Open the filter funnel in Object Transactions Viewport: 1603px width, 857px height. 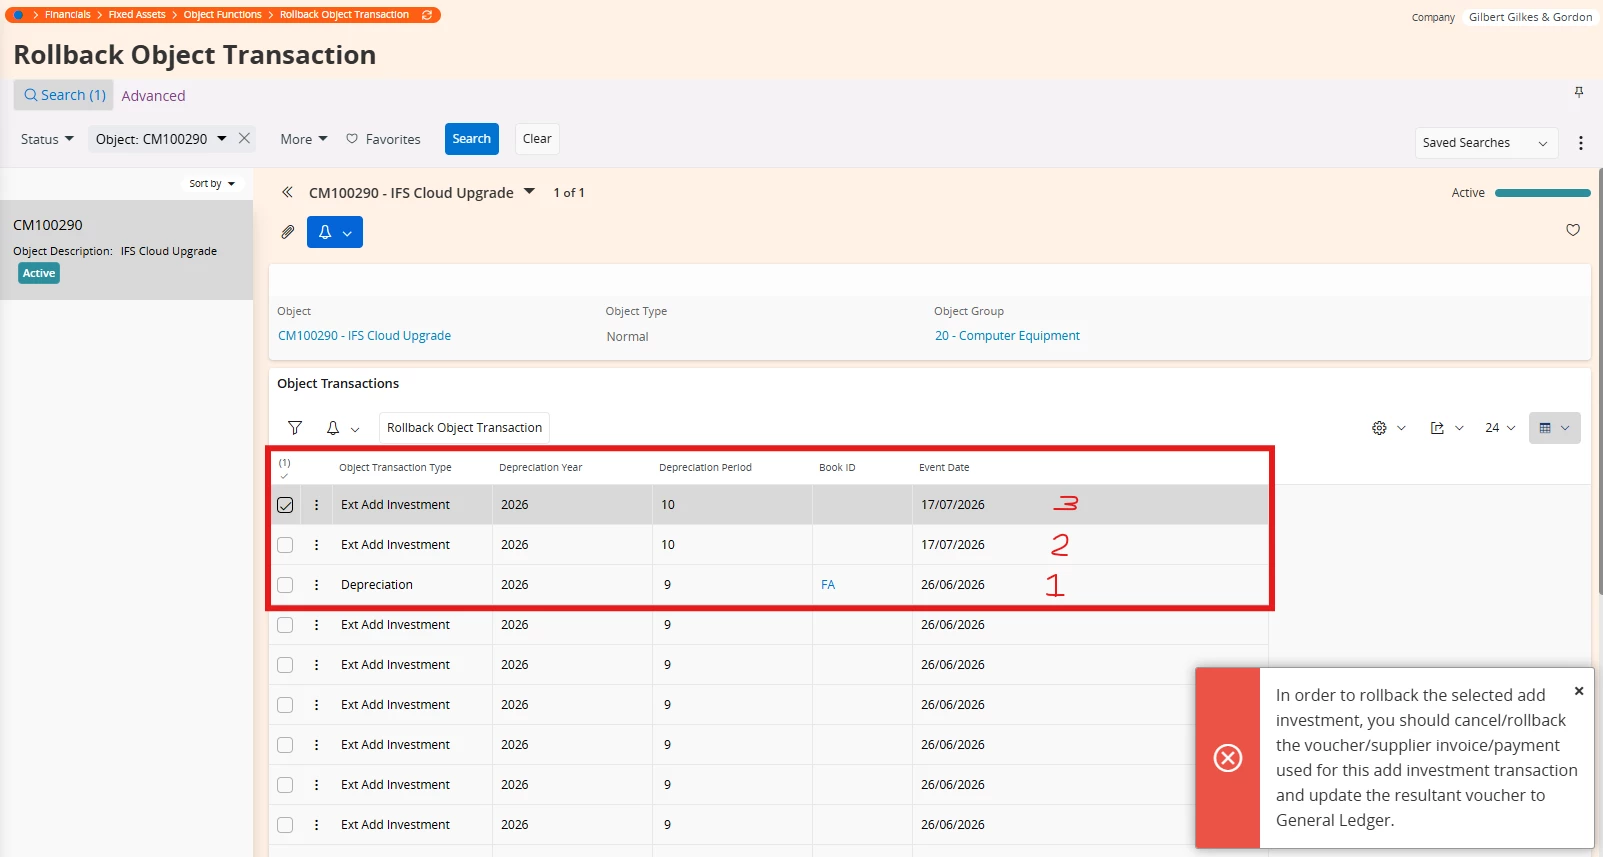(x=295, y=428)
